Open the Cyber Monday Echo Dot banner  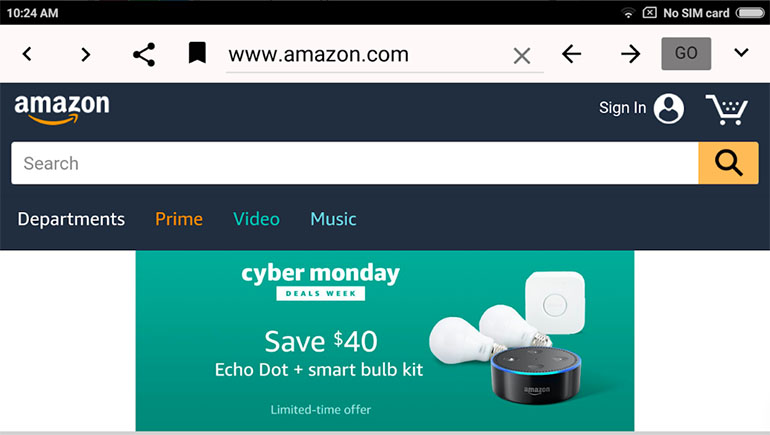click(385, 341)
